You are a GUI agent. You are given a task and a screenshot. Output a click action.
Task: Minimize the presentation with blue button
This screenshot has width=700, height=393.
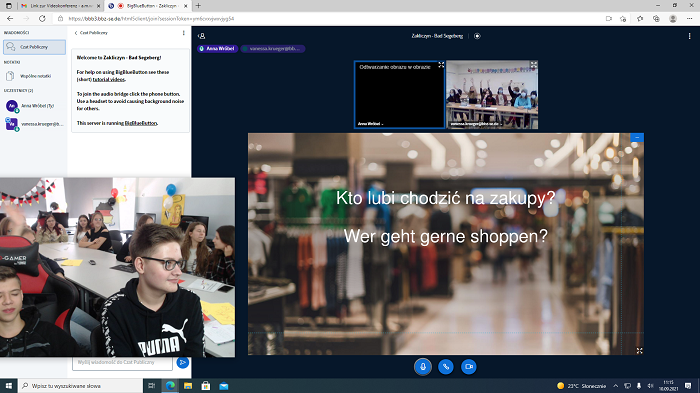[637, 137]
